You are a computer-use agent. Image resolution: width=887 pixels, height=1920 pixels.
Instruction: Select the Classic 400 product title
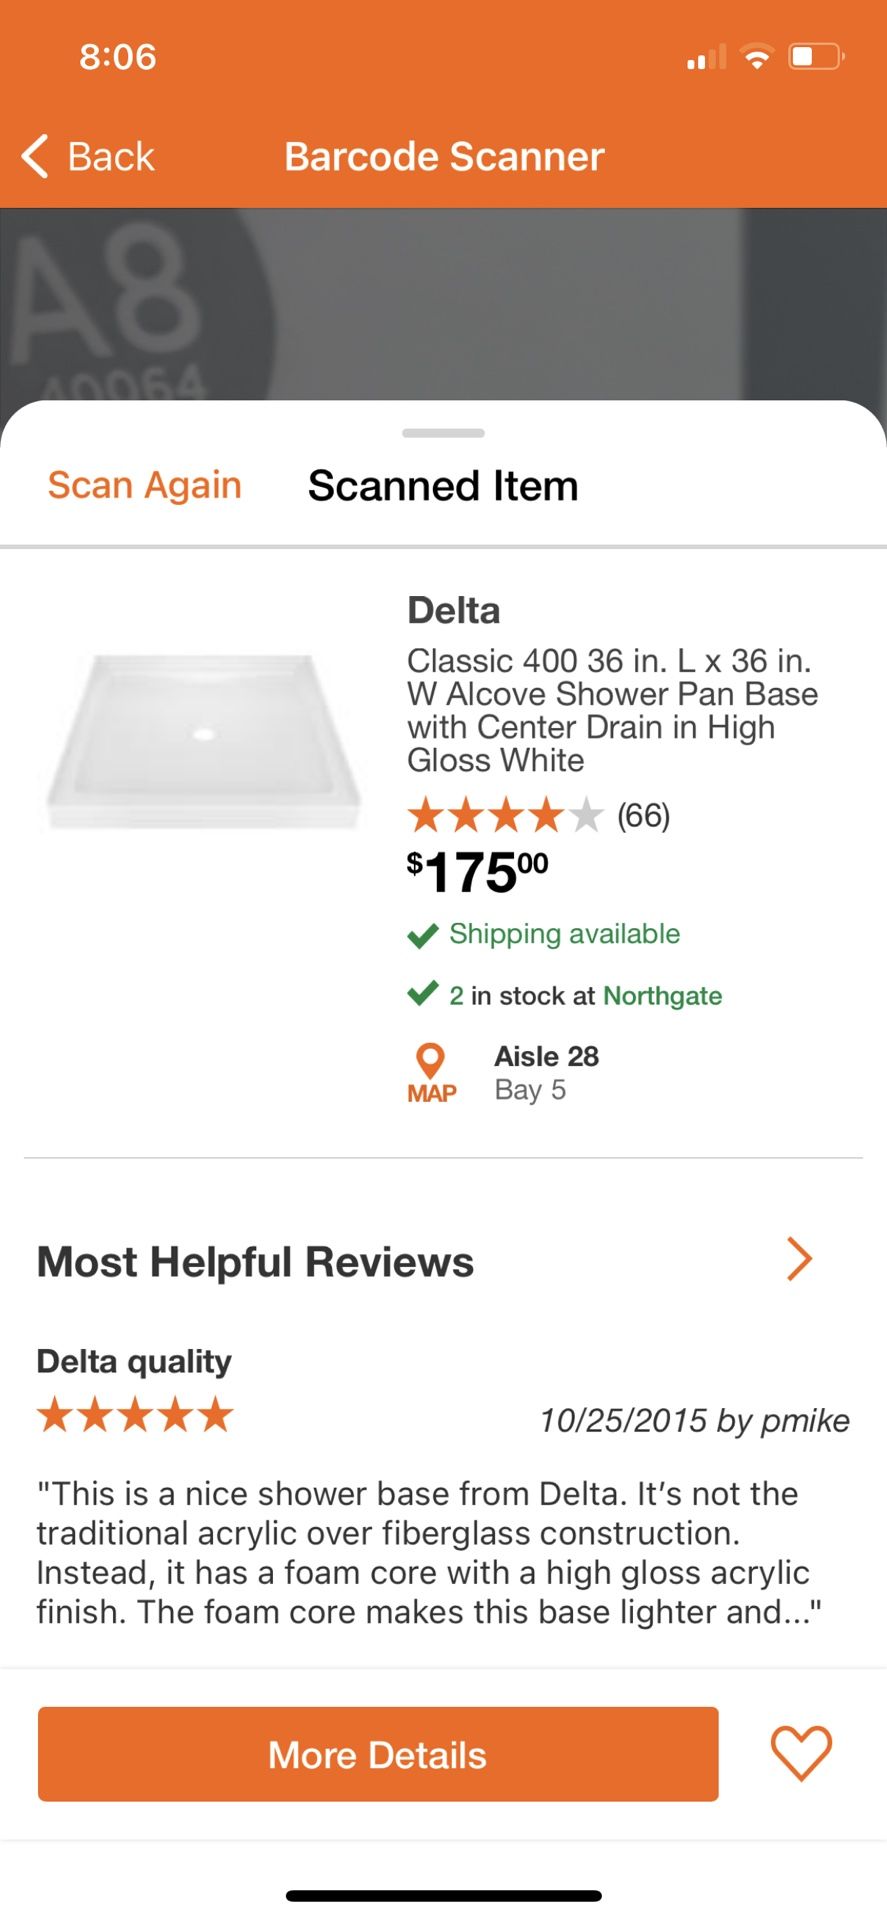(611, 710)
